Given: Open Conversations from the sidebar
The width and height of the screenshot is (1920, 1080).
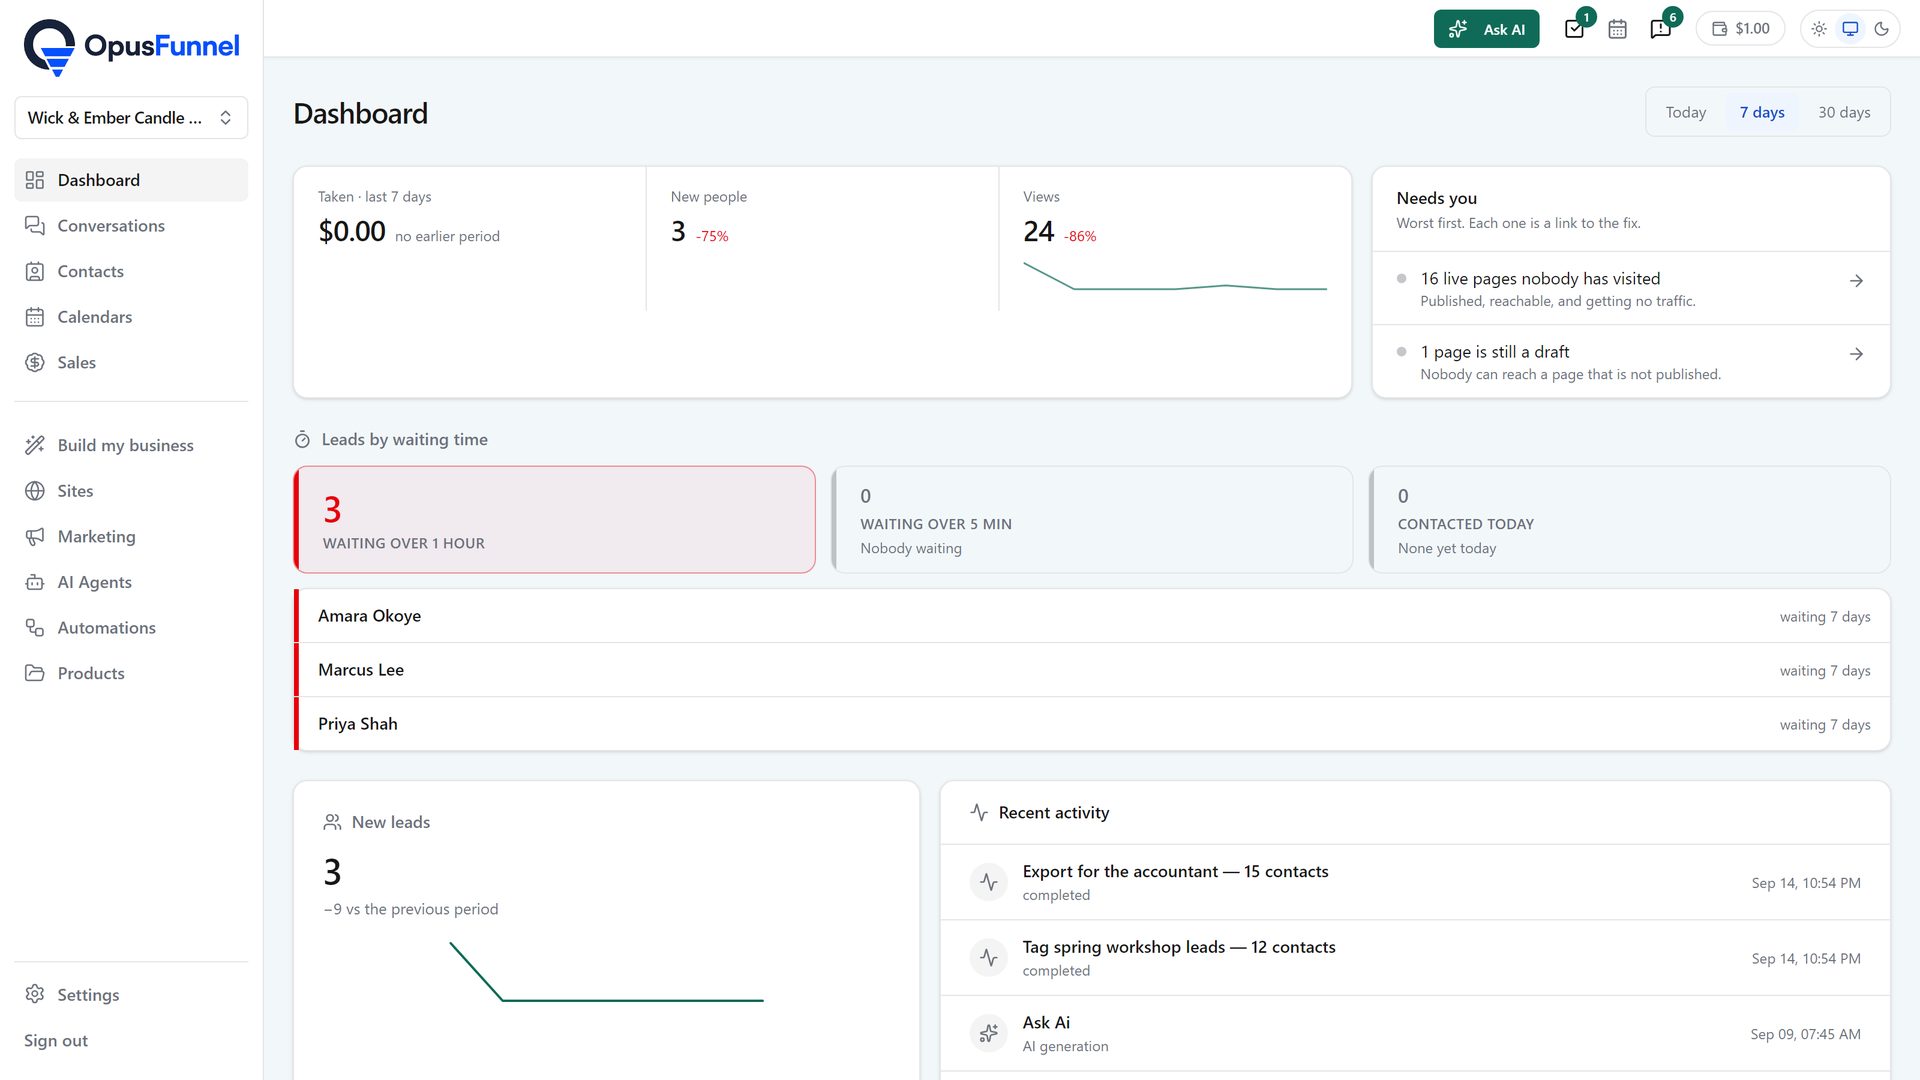Looking at the screenshot, I should (x=131, y=226).
